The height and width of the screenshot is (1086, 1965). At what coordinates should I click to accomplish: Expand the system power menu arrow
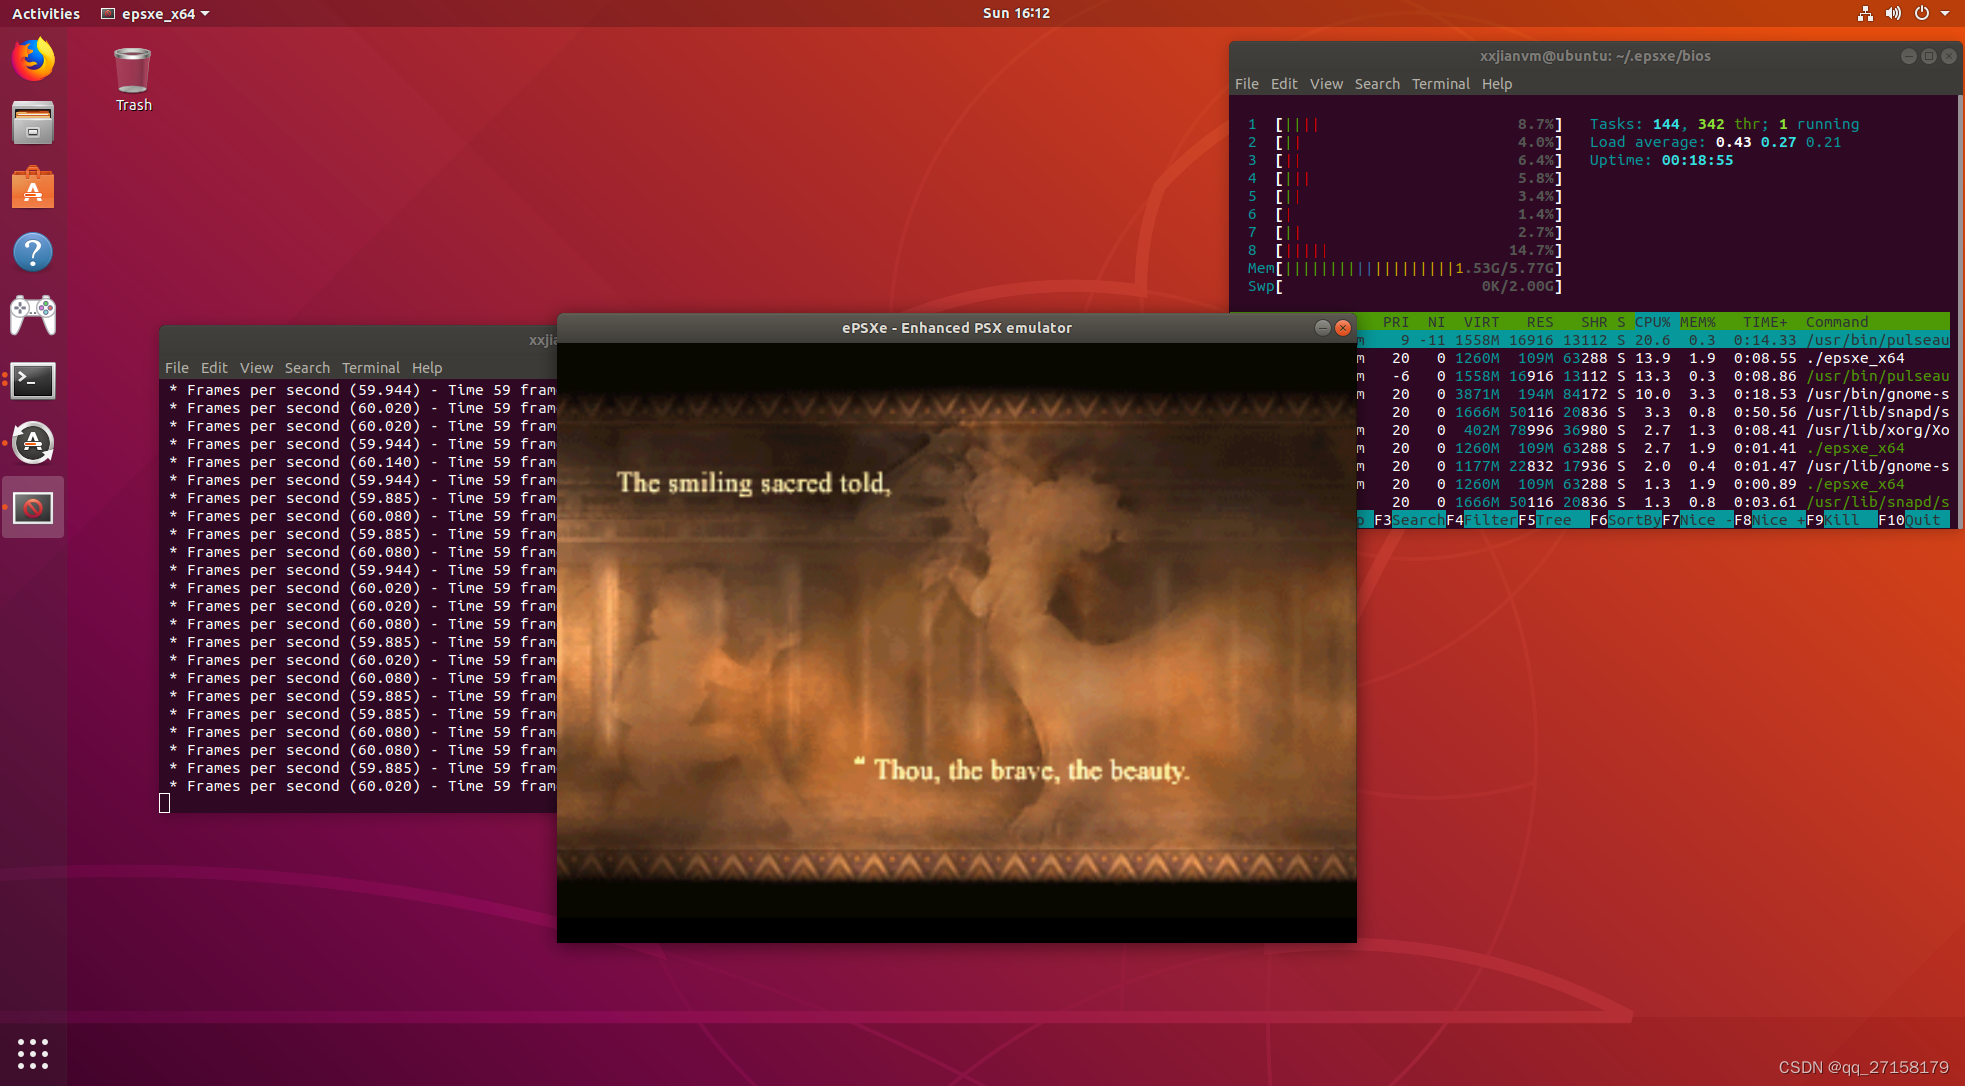pos(1945,13)
